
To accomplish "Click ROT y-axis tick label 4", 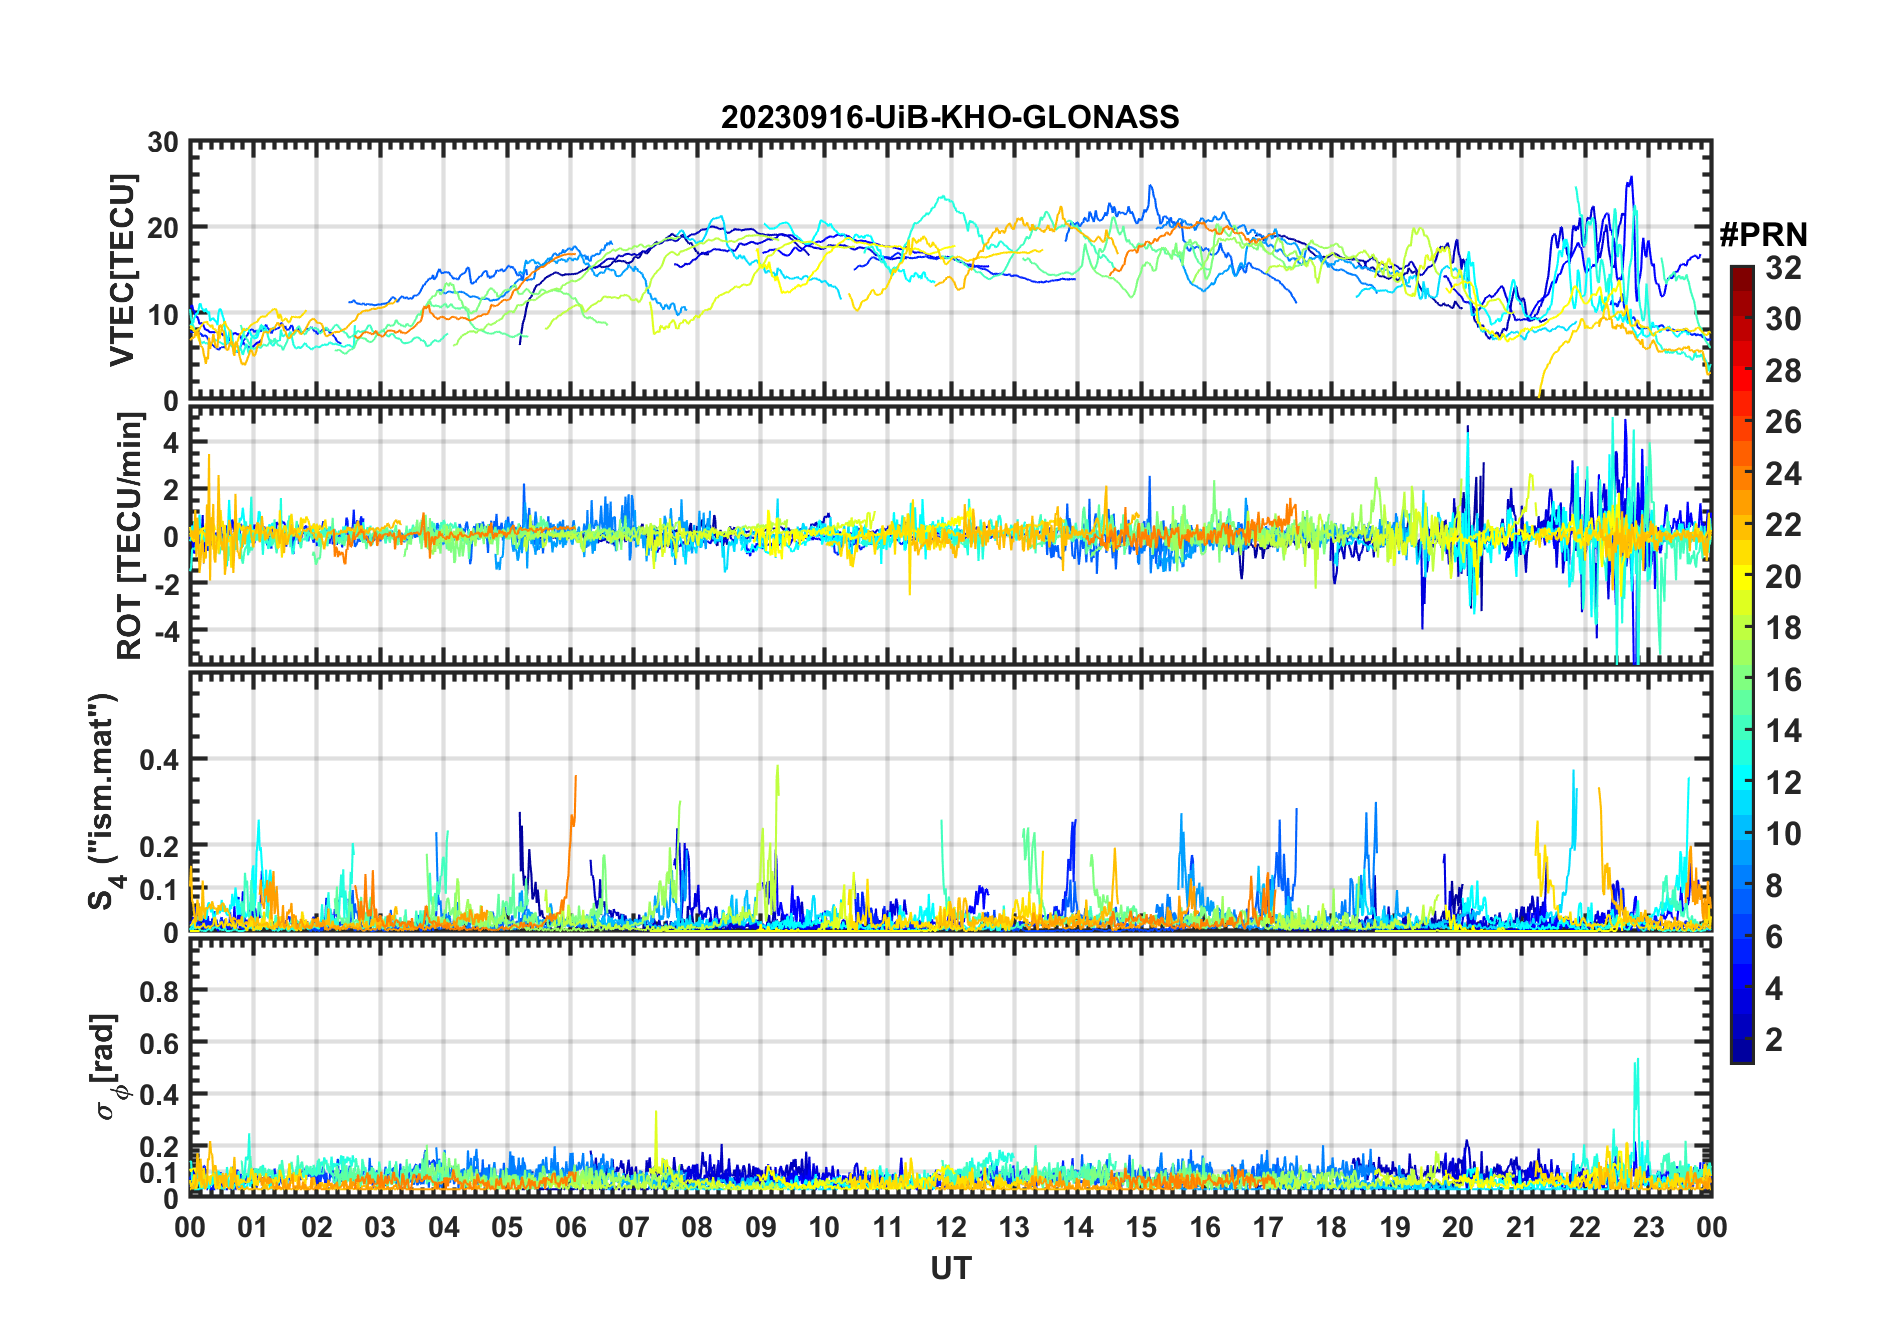I will pyautogui.click(x=172, y=443).
